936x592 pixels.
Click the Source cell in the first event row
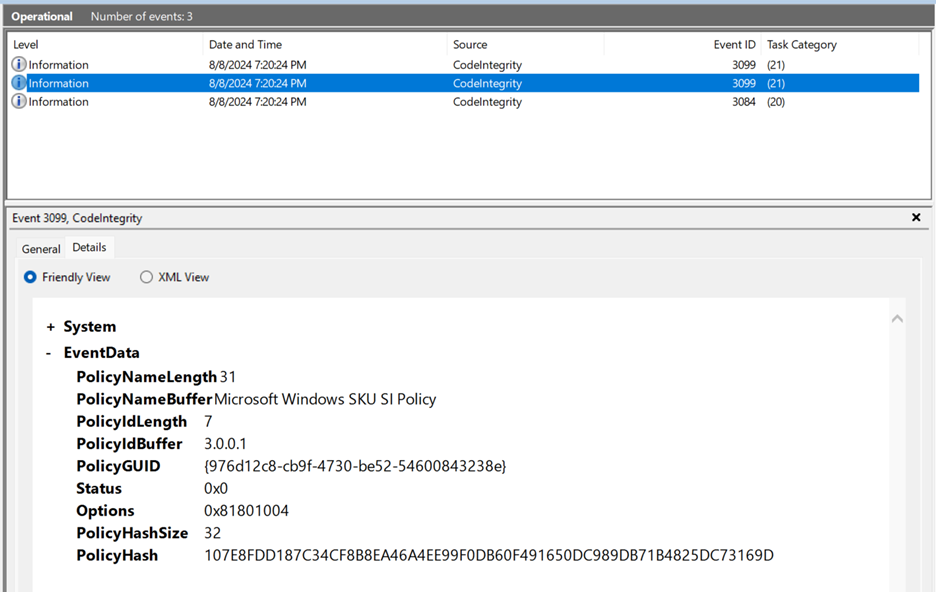tap(487, 64)
